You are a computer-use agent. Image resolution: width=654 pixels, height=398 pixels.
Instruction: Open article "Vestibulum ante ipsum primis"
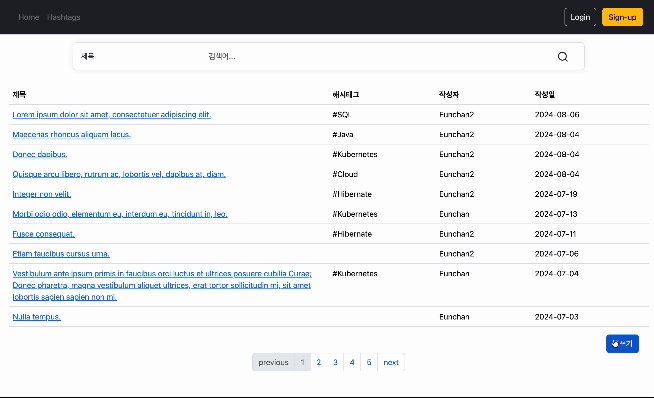[x=162, y=285]
